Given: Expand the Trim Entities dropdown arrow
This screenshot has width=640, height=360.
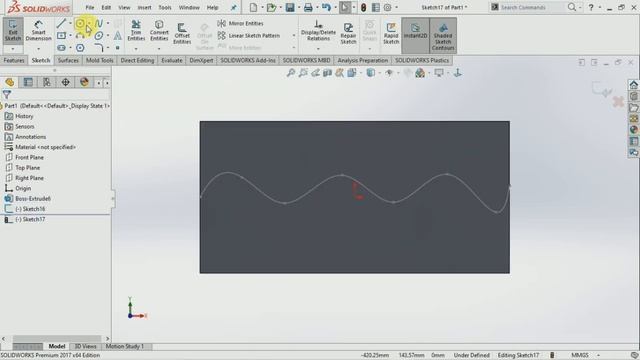Looking at the screenshot, I should 136,49.
